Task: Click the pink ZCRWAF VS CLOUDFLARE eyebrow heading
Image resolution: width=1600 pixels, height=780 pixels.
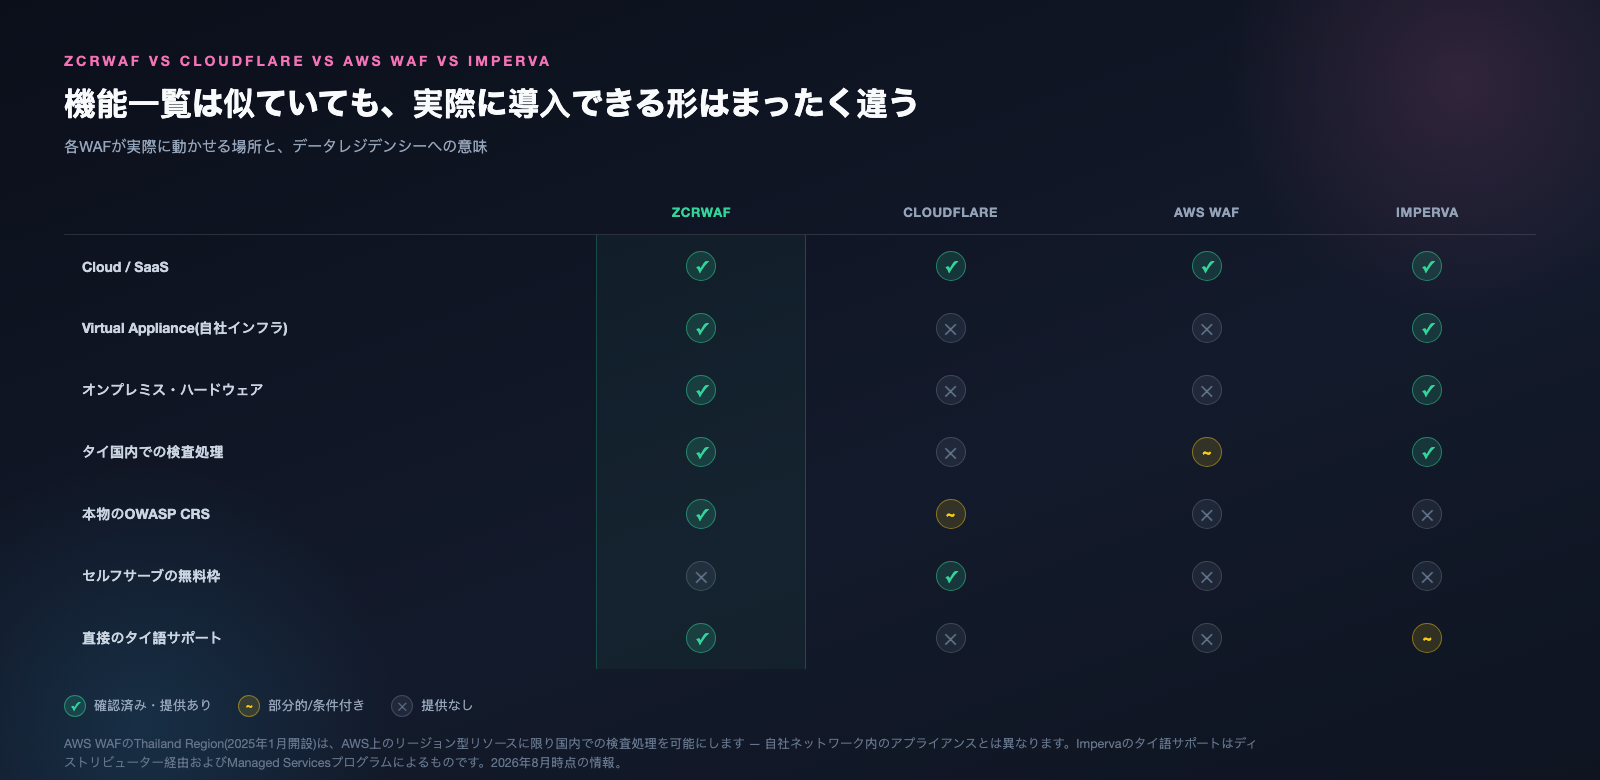Action: pos(307,61)
